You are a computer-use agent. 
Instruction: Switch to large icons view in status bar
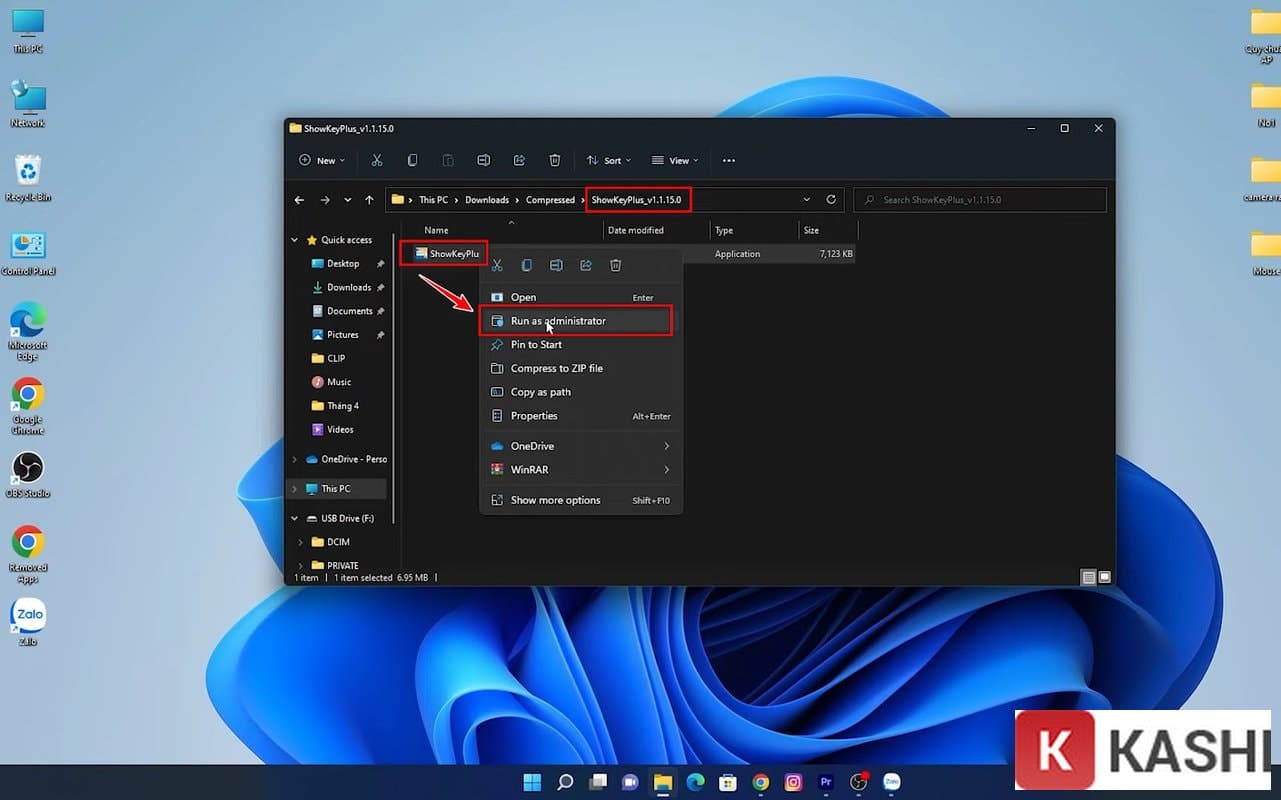[x=1104, y=577]
